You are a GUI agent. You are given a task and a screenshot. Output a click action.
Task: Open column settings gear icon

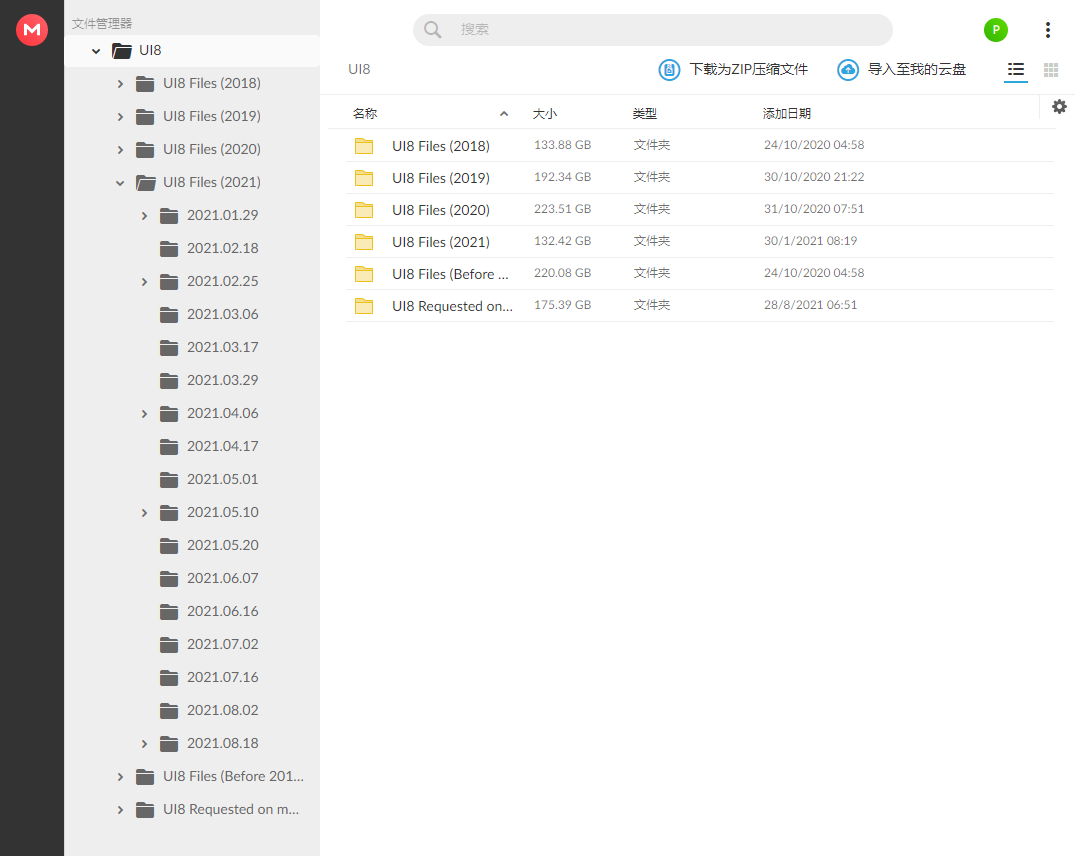[x=1059, y=106]
